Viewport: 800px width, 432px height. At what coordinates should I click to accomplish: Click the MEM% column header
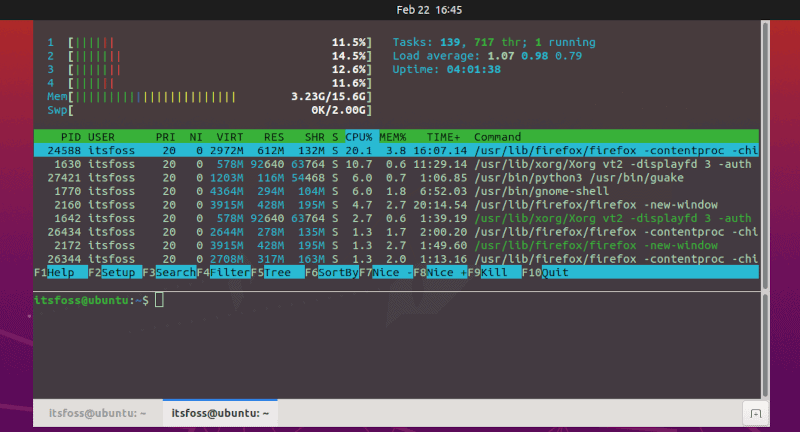pyautogui.click(x=393, y=136)
